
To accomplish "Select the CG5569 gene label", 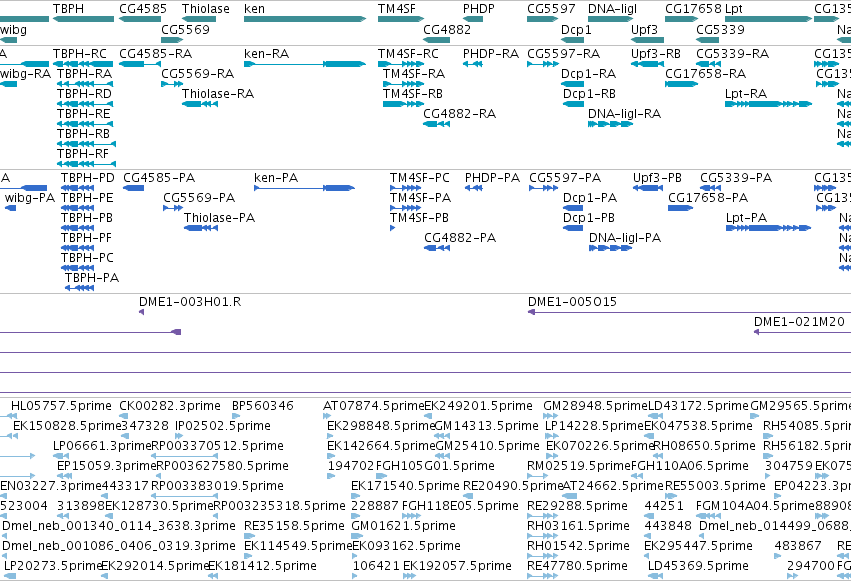I will tap(186, 29).
